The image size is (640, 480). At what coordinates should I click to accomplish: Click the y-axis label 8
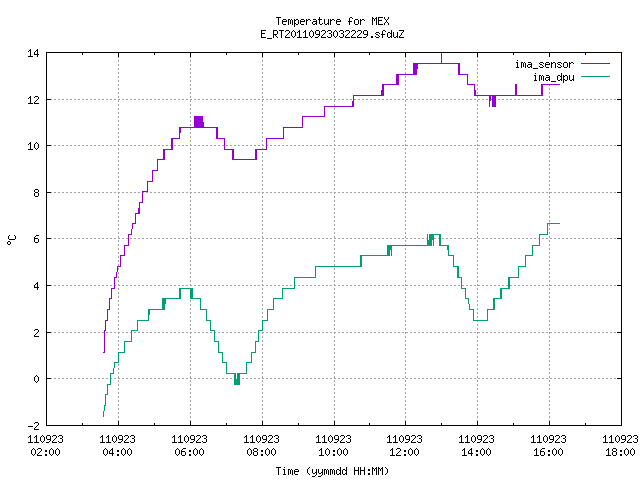[36, 193]
